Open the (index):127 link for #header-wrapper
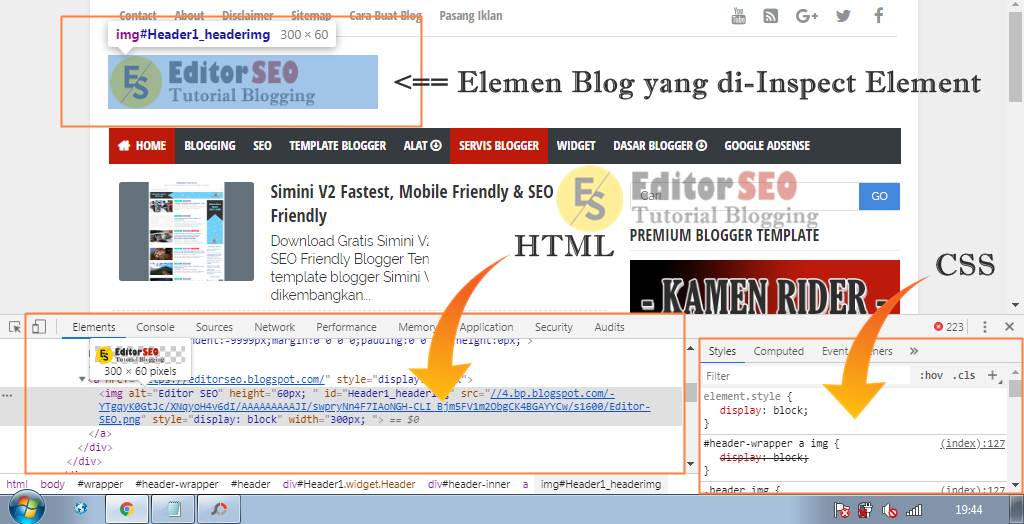The height and width of the screenshot is (524, 1024). (x=972, y=443)
